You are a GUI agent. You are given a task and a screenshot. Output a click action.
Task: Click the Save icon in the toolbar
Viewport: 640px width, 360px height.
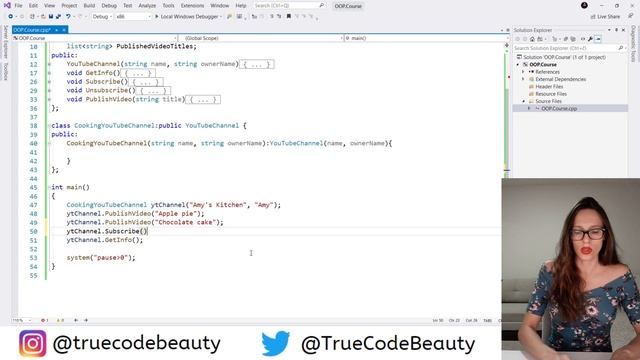(x=51, y=16)
